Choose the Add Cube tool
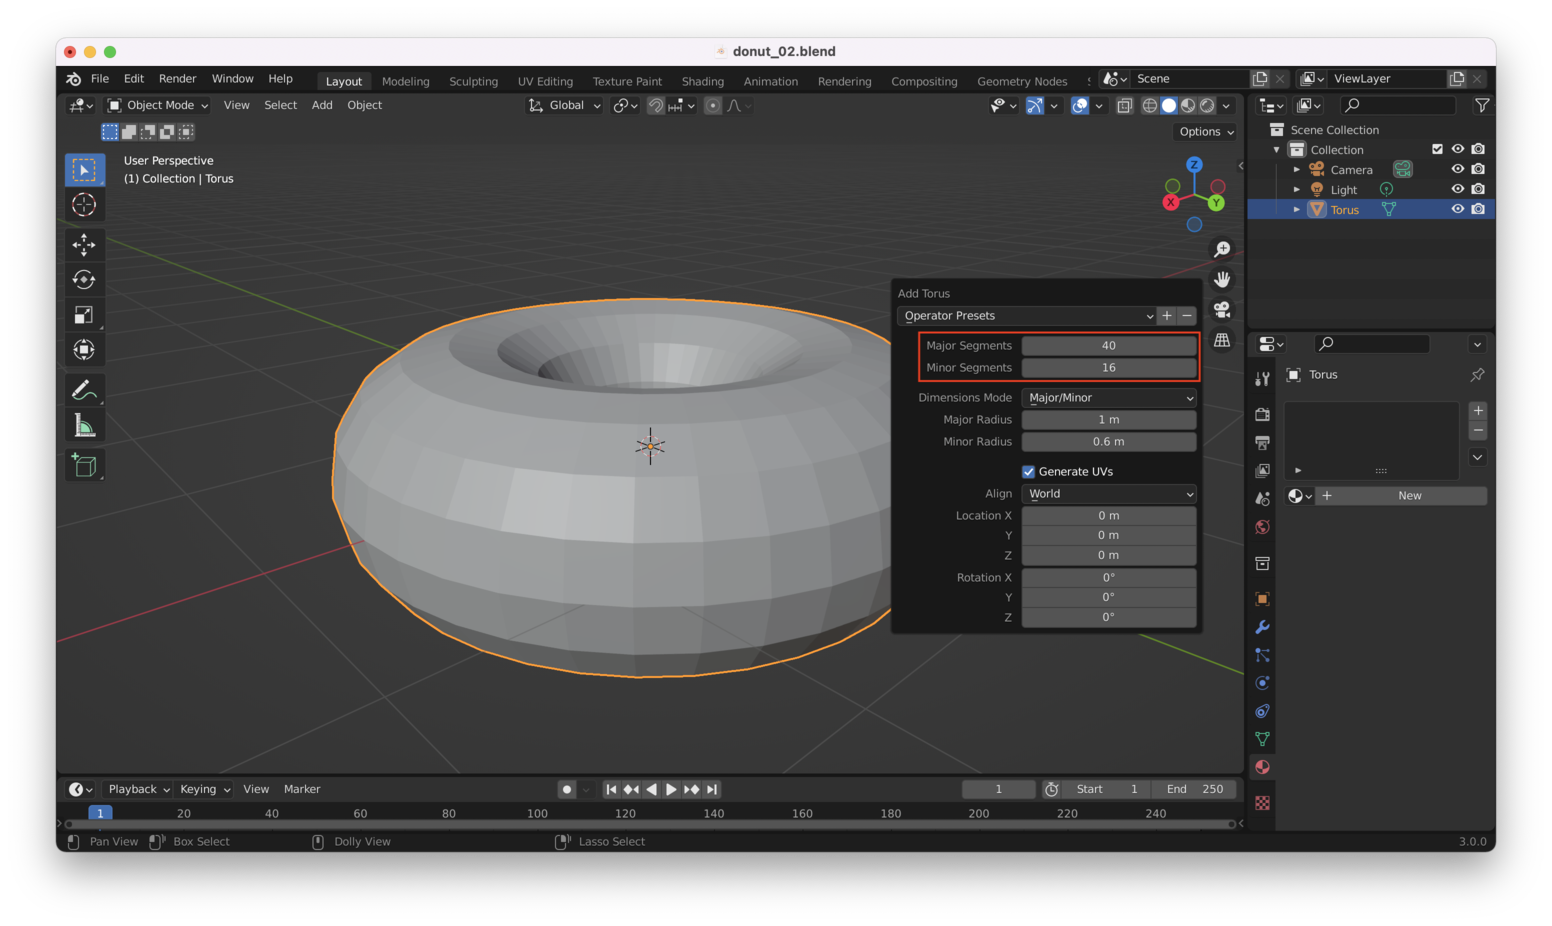Image resolution: width=1552 pixels, height=926 pixels. 84,465
